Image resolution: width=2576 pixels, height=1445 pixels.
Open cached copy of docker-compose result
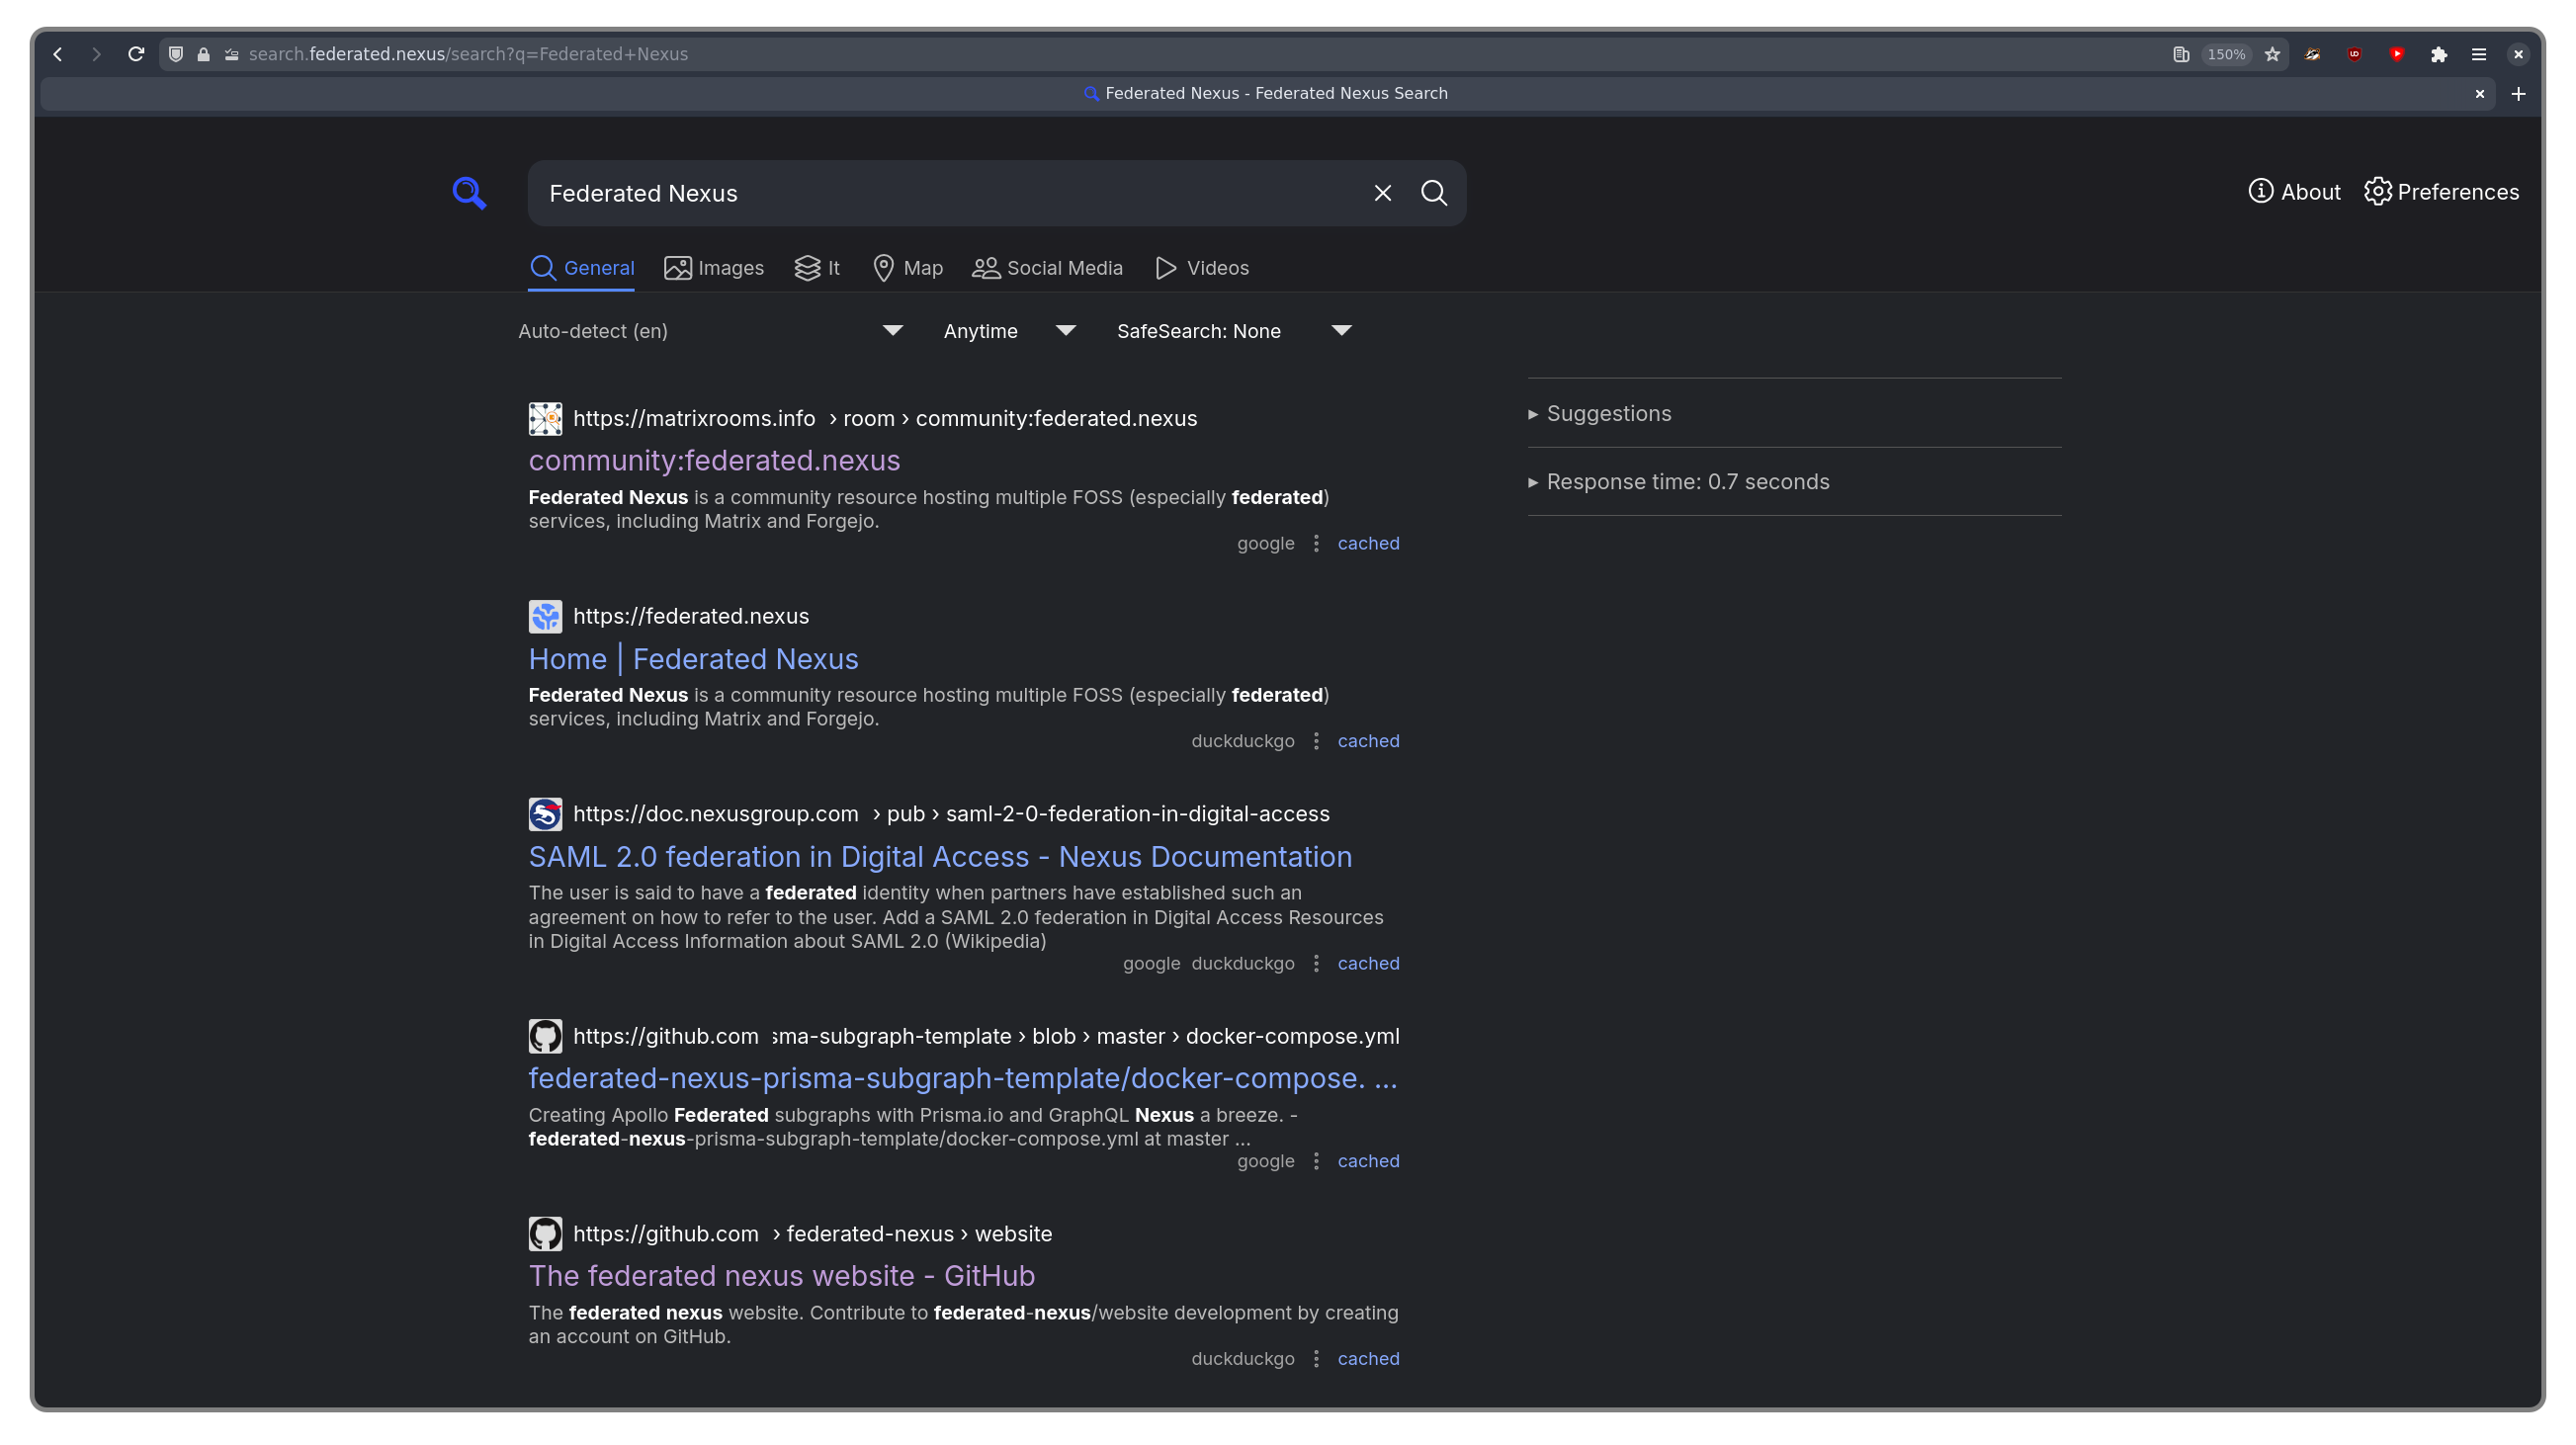point(1369,1161)
